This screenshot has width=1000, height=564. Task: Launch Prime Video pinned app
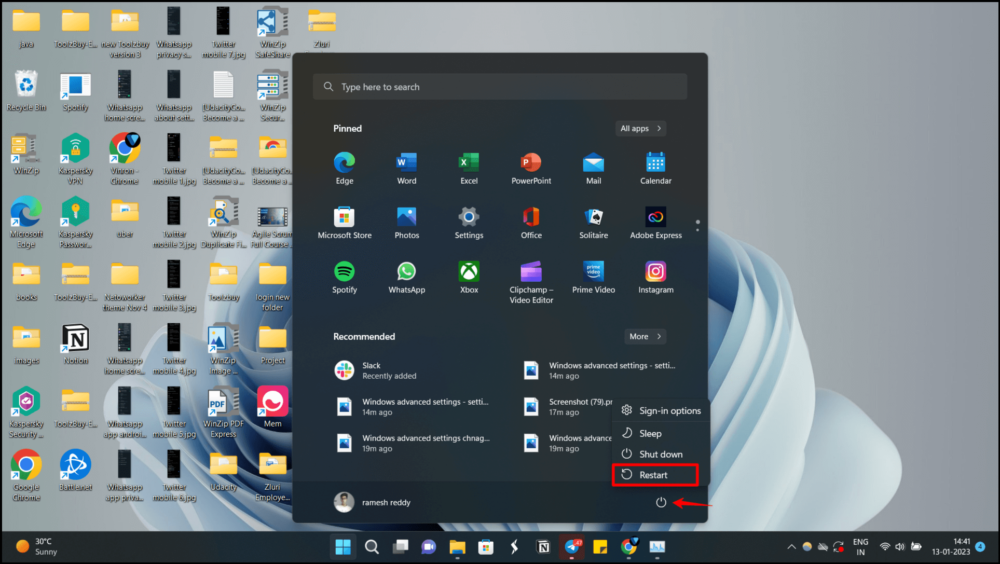coord(593,277)
